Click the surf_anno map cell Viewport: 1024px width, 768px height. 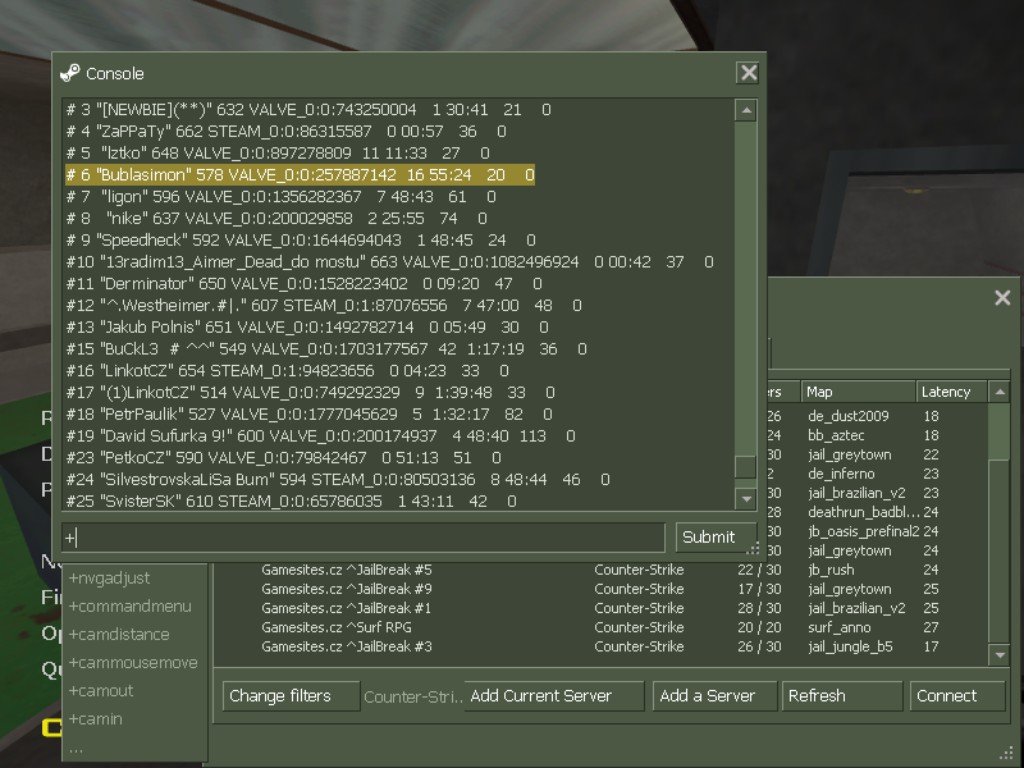(839, 627)
